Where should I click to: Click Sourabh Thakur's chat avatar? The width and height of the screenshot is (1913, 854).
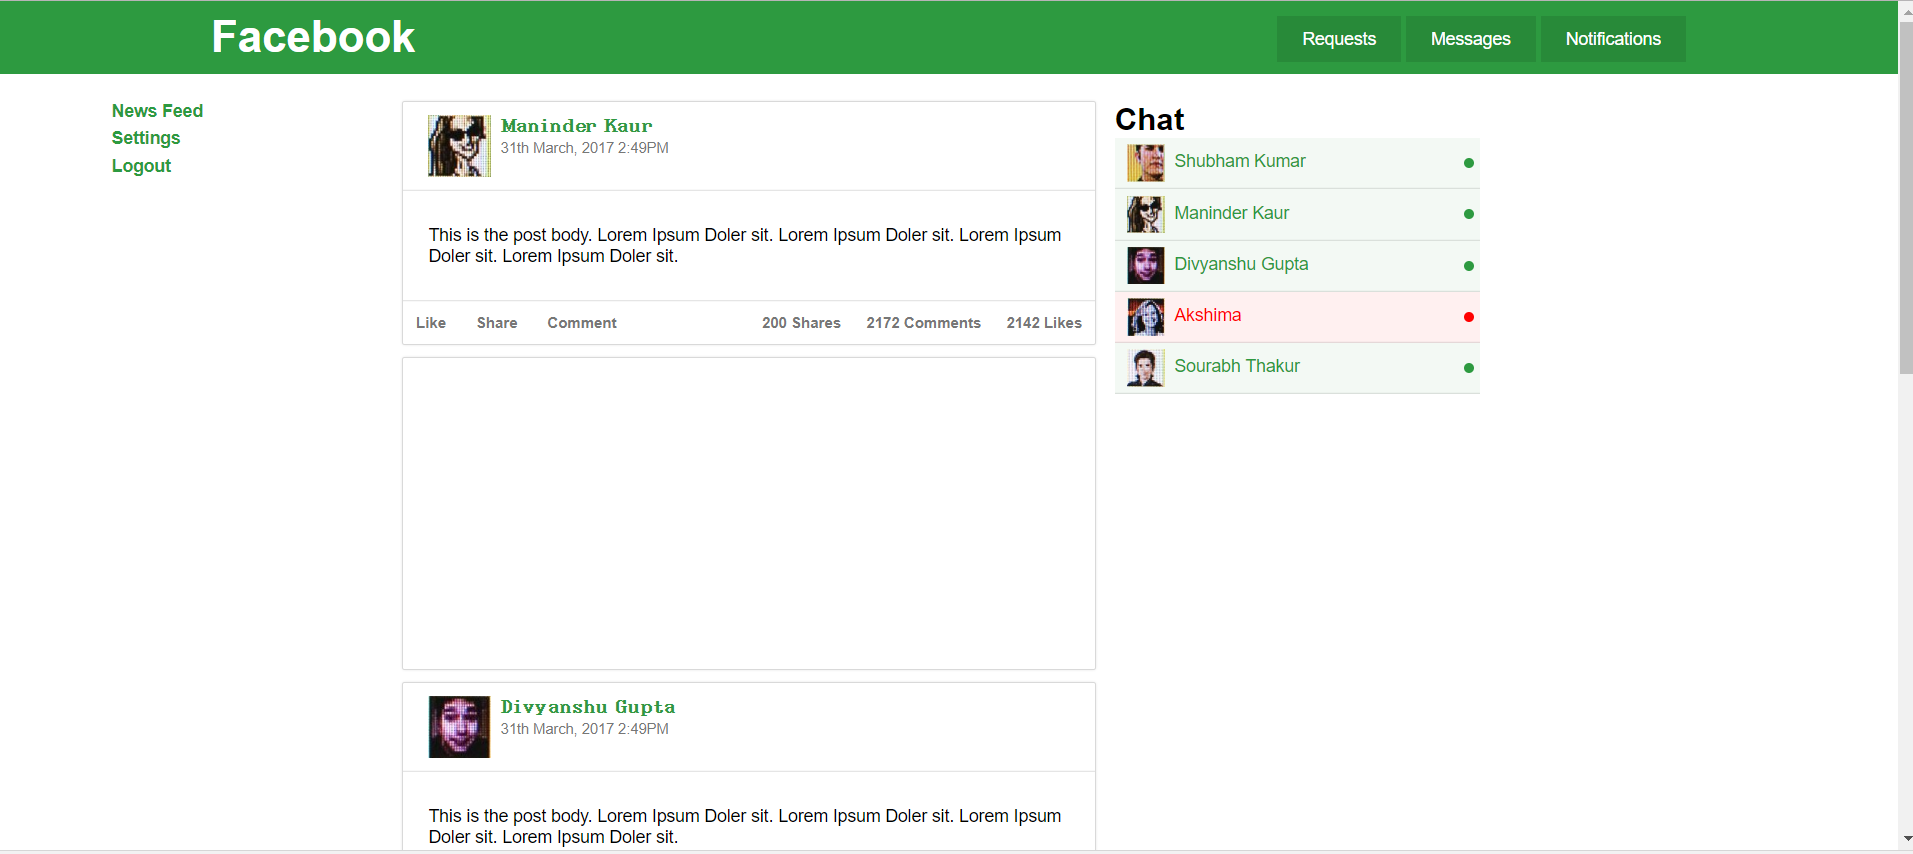click(1145, 368)
